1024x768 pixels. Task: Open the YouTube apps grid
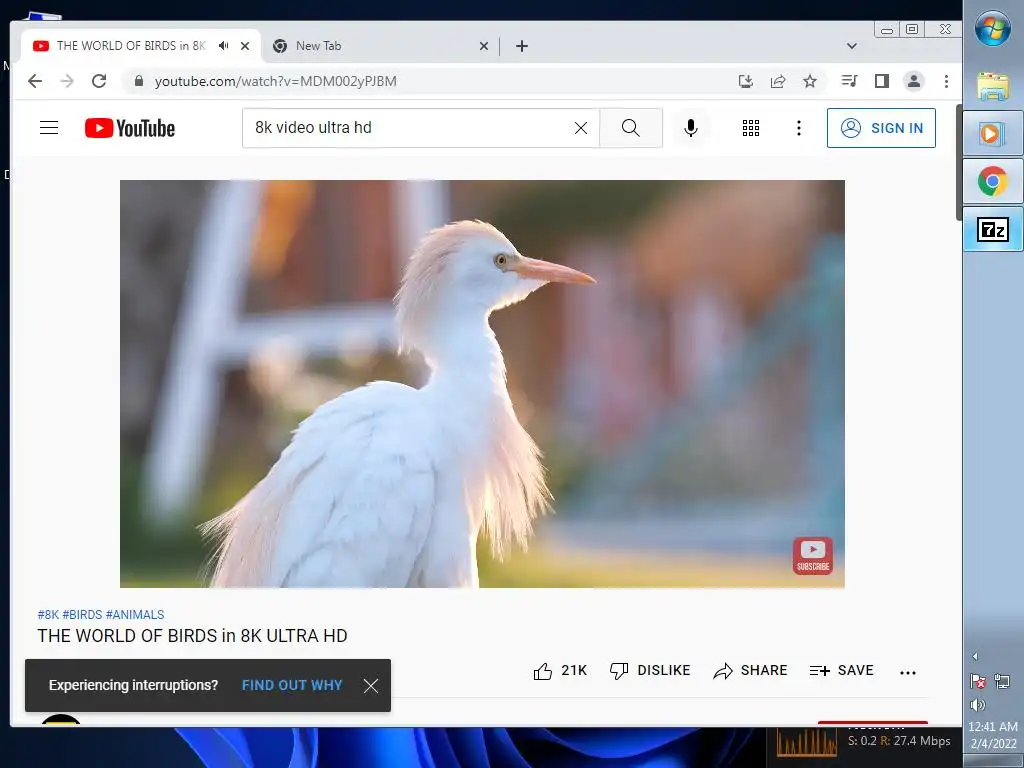pyautogui.click(x=751, y=128)
